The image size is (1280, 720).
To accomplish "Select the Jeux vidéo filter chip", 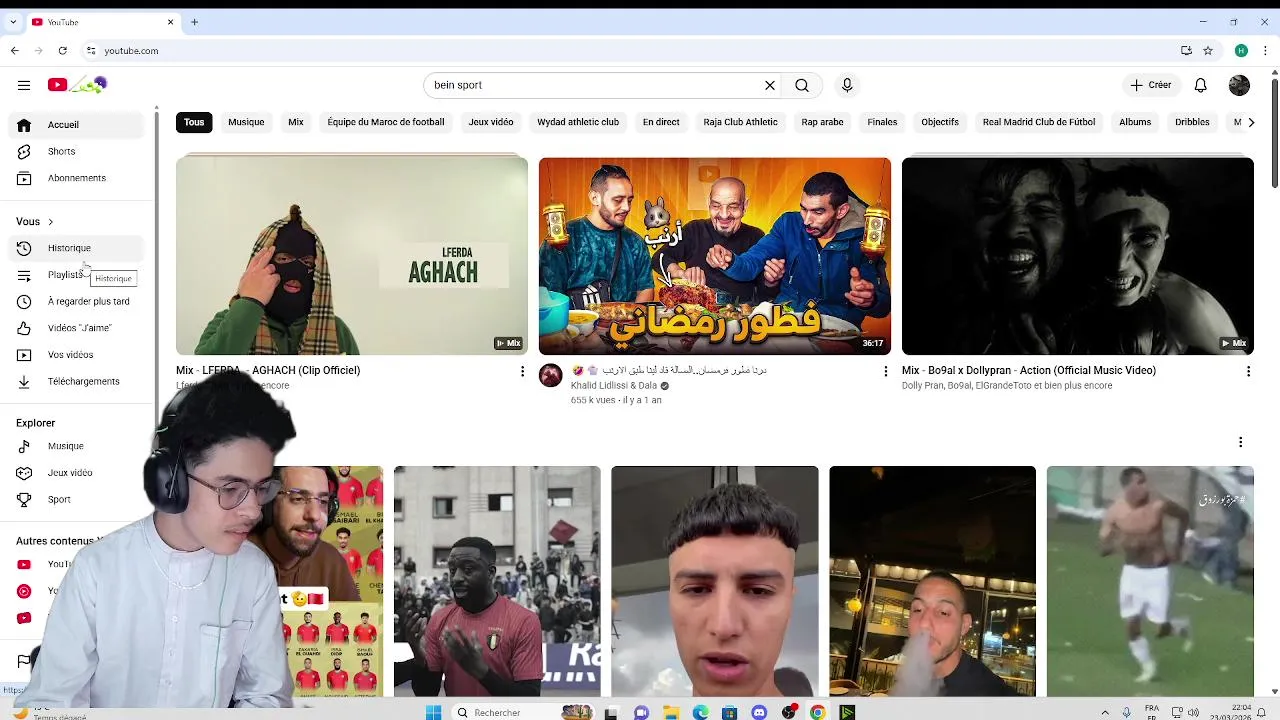I will (x=491, y=122).
